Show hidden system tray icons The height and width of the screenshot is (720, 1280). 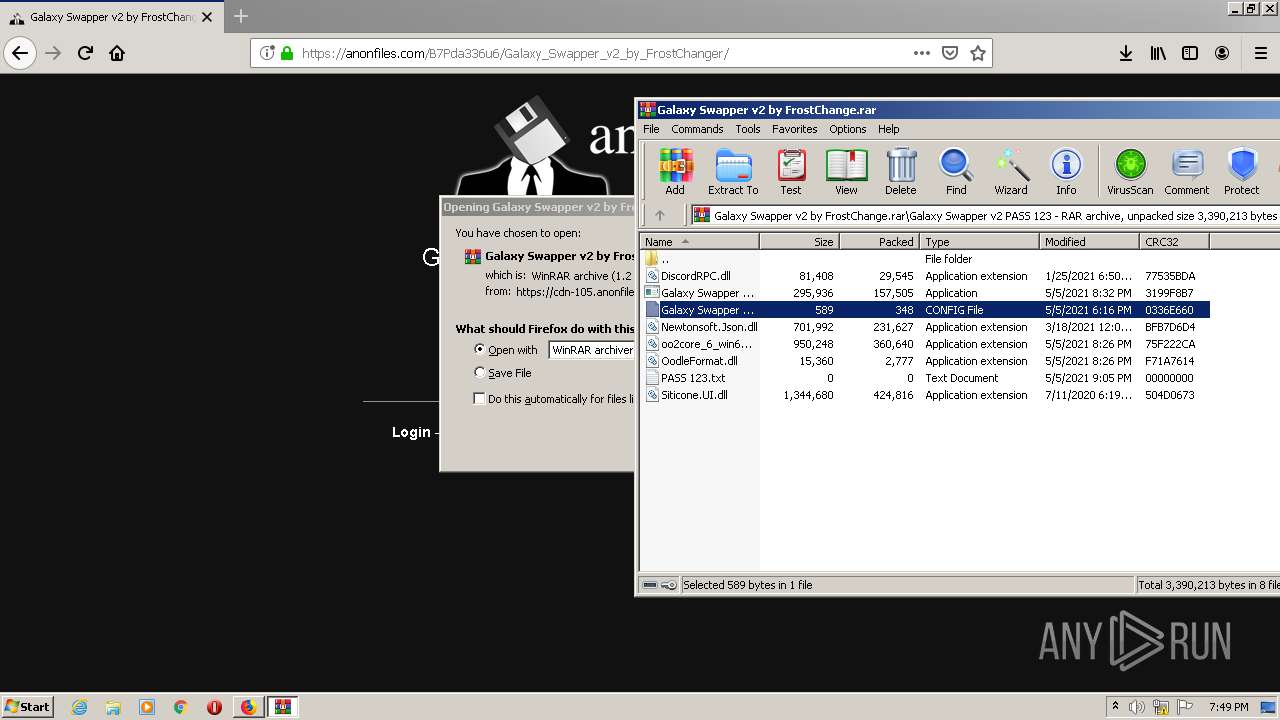click(1115, 707)
